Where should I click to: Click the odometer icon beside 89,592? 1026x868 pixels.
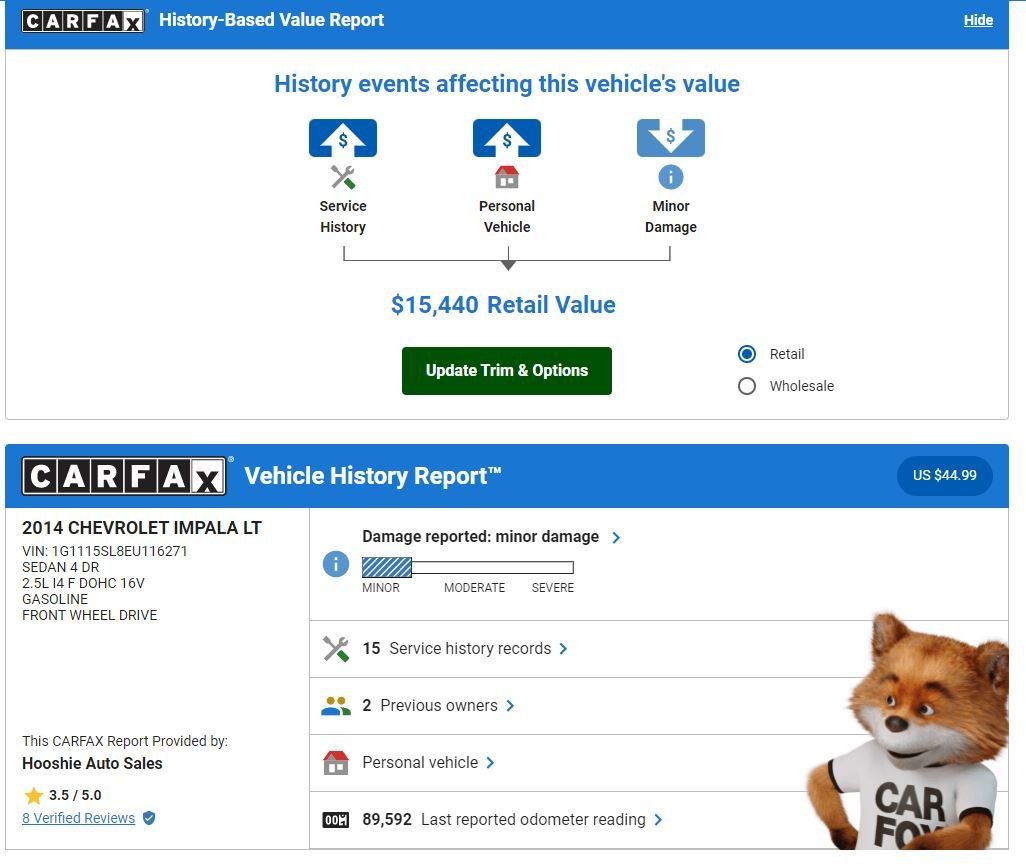coord(336,820)
